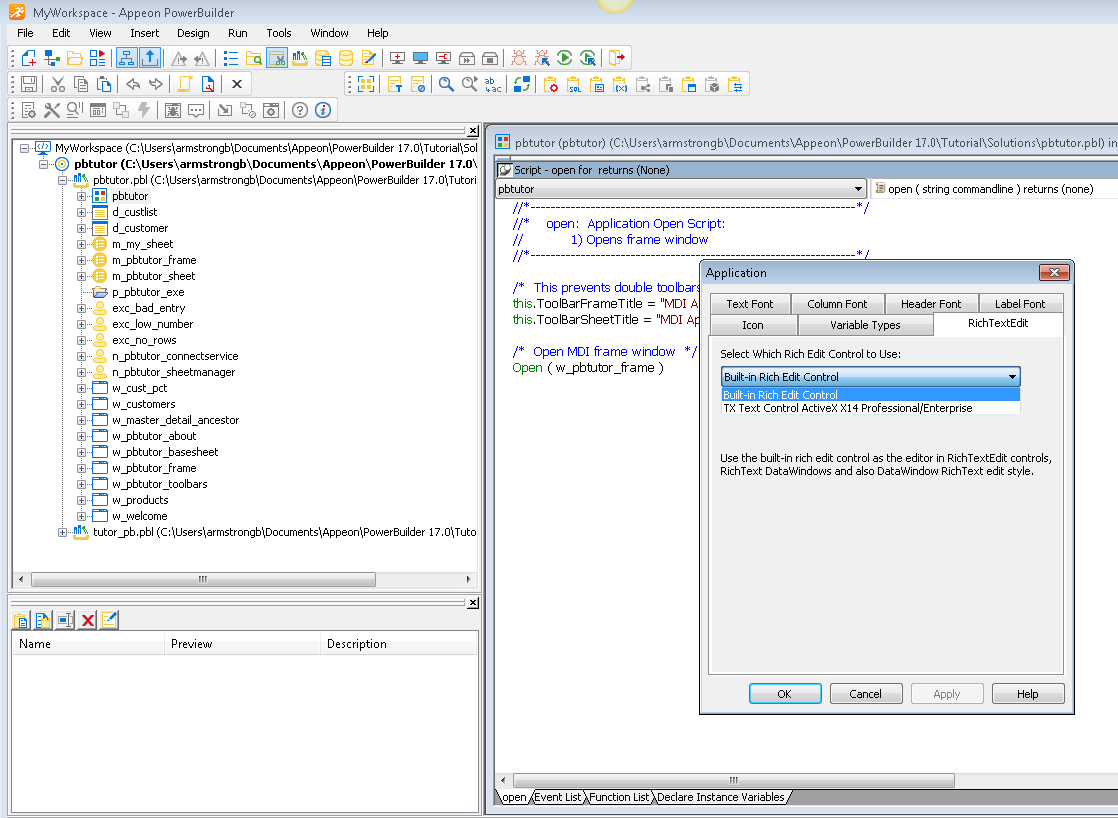Click the script editor horizontal scrollbar
The height and width of the screenshot is (818, 1118).
coord(734,780)
